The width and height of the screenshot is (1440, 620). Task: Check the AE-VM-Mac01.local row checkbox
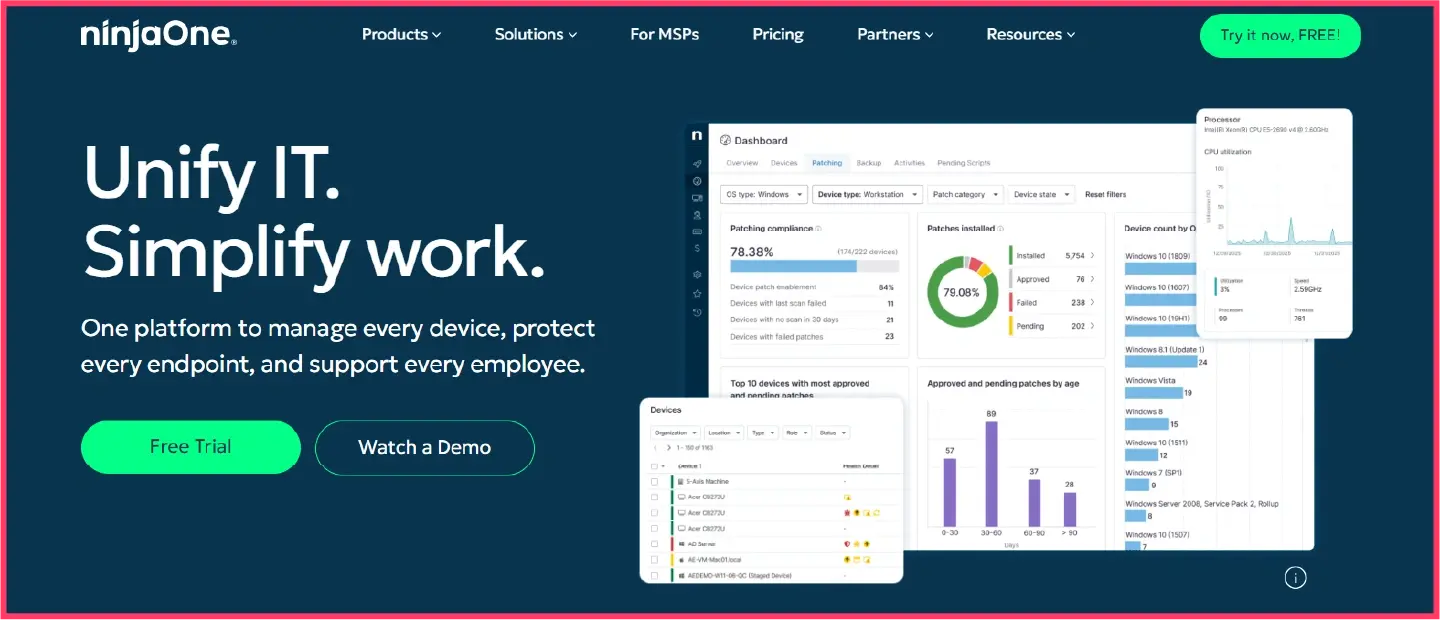654,560
